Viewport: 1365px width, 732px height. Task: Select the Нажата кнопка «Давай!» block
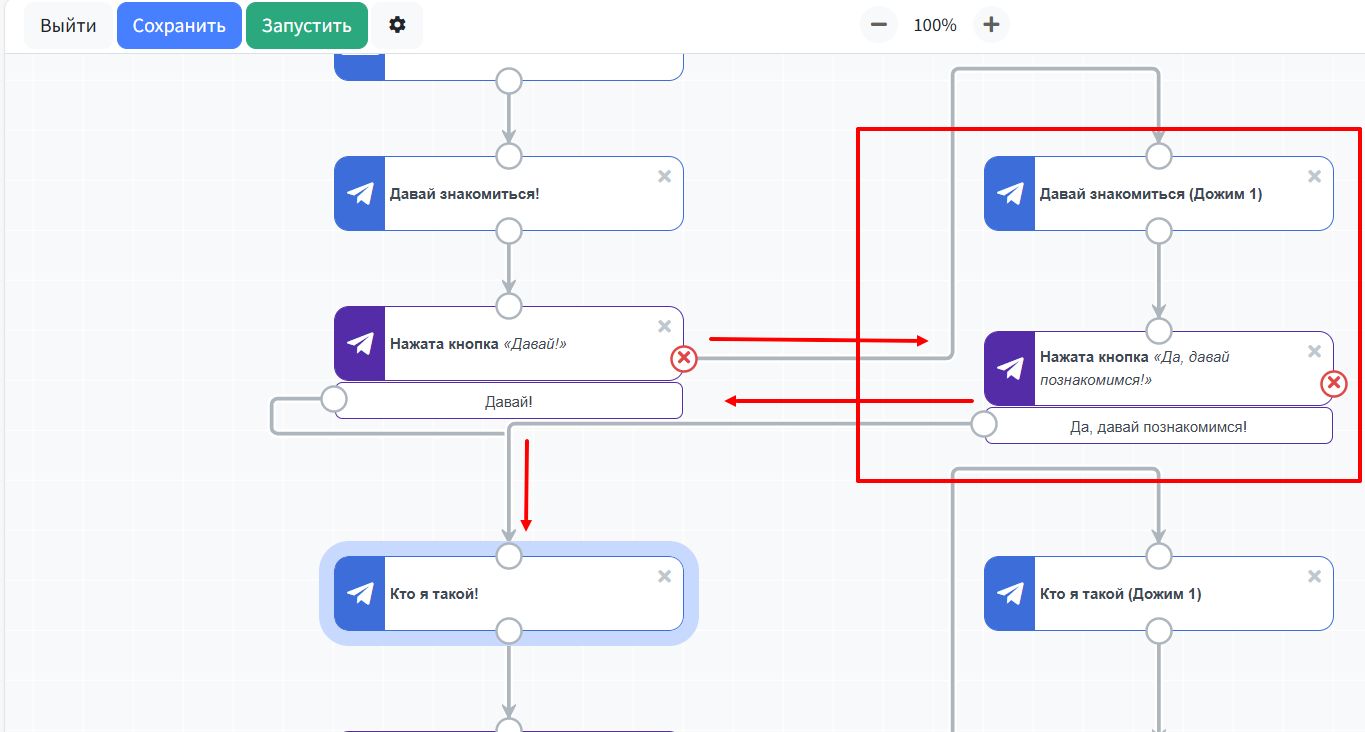pyautogui.click(x=509, y=344)
